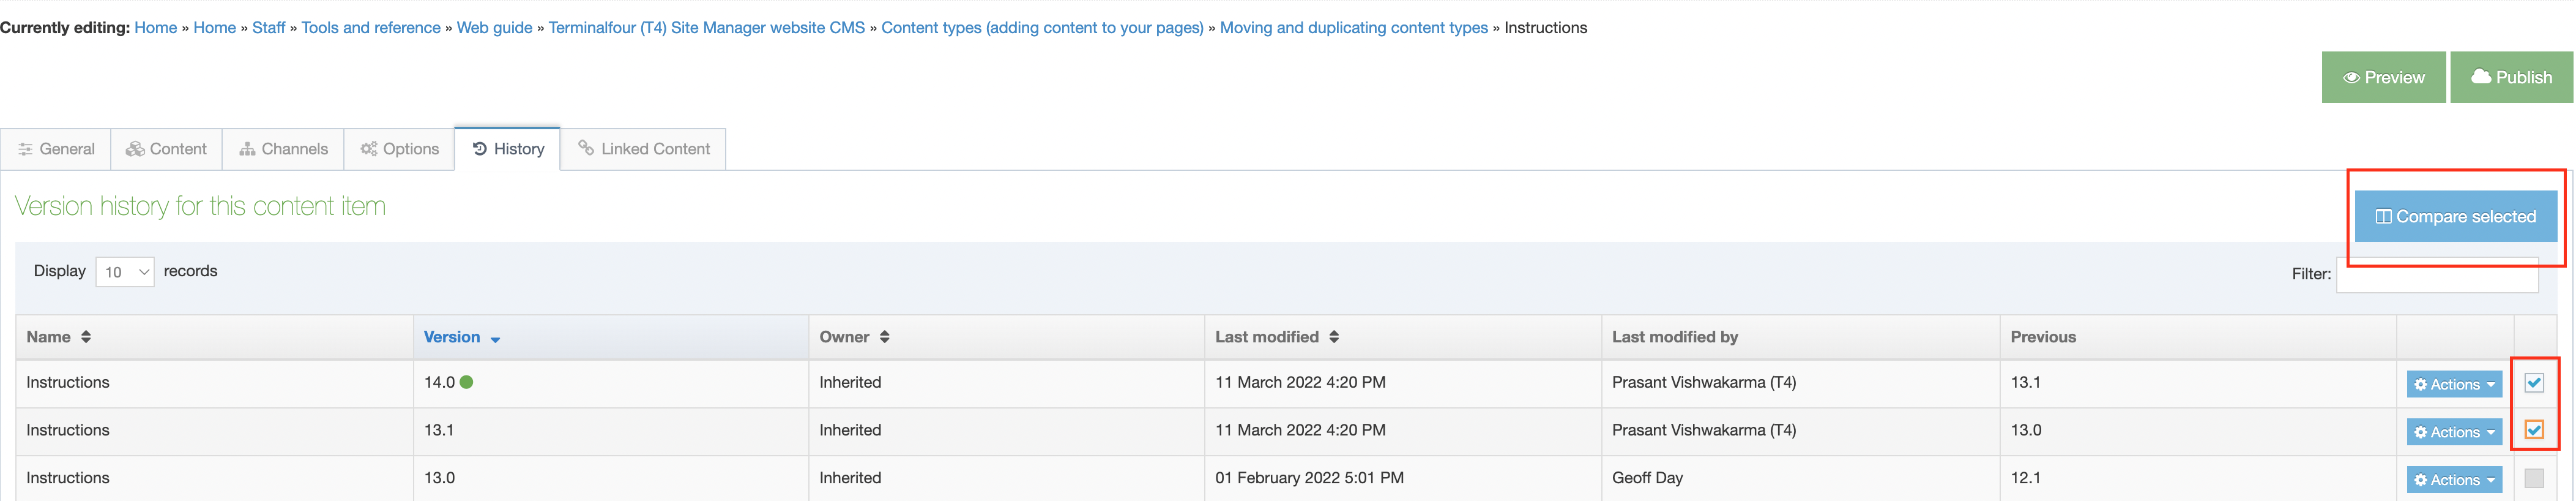
Task: Toggle the version 13.0 row checkbox
Action: (2533, 478)
